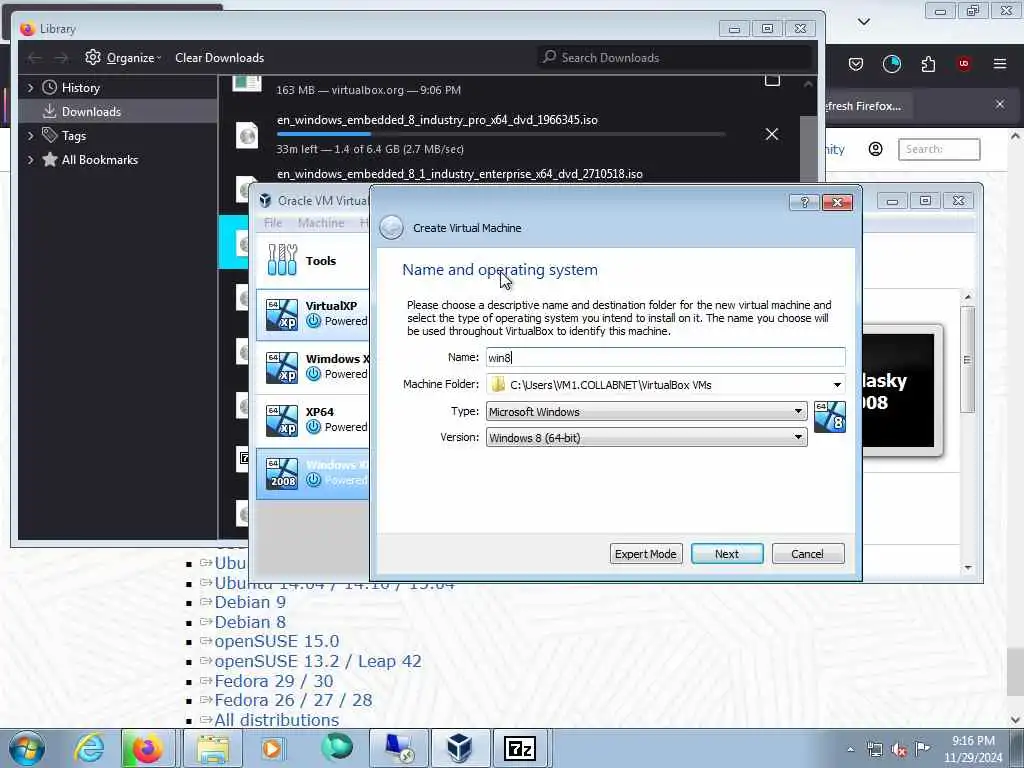Viewport: 1024px width, 768px height.
Task: Click the en_windows_embedded_8_1_industry_enterprise iso entry
Action: (460, 174)
